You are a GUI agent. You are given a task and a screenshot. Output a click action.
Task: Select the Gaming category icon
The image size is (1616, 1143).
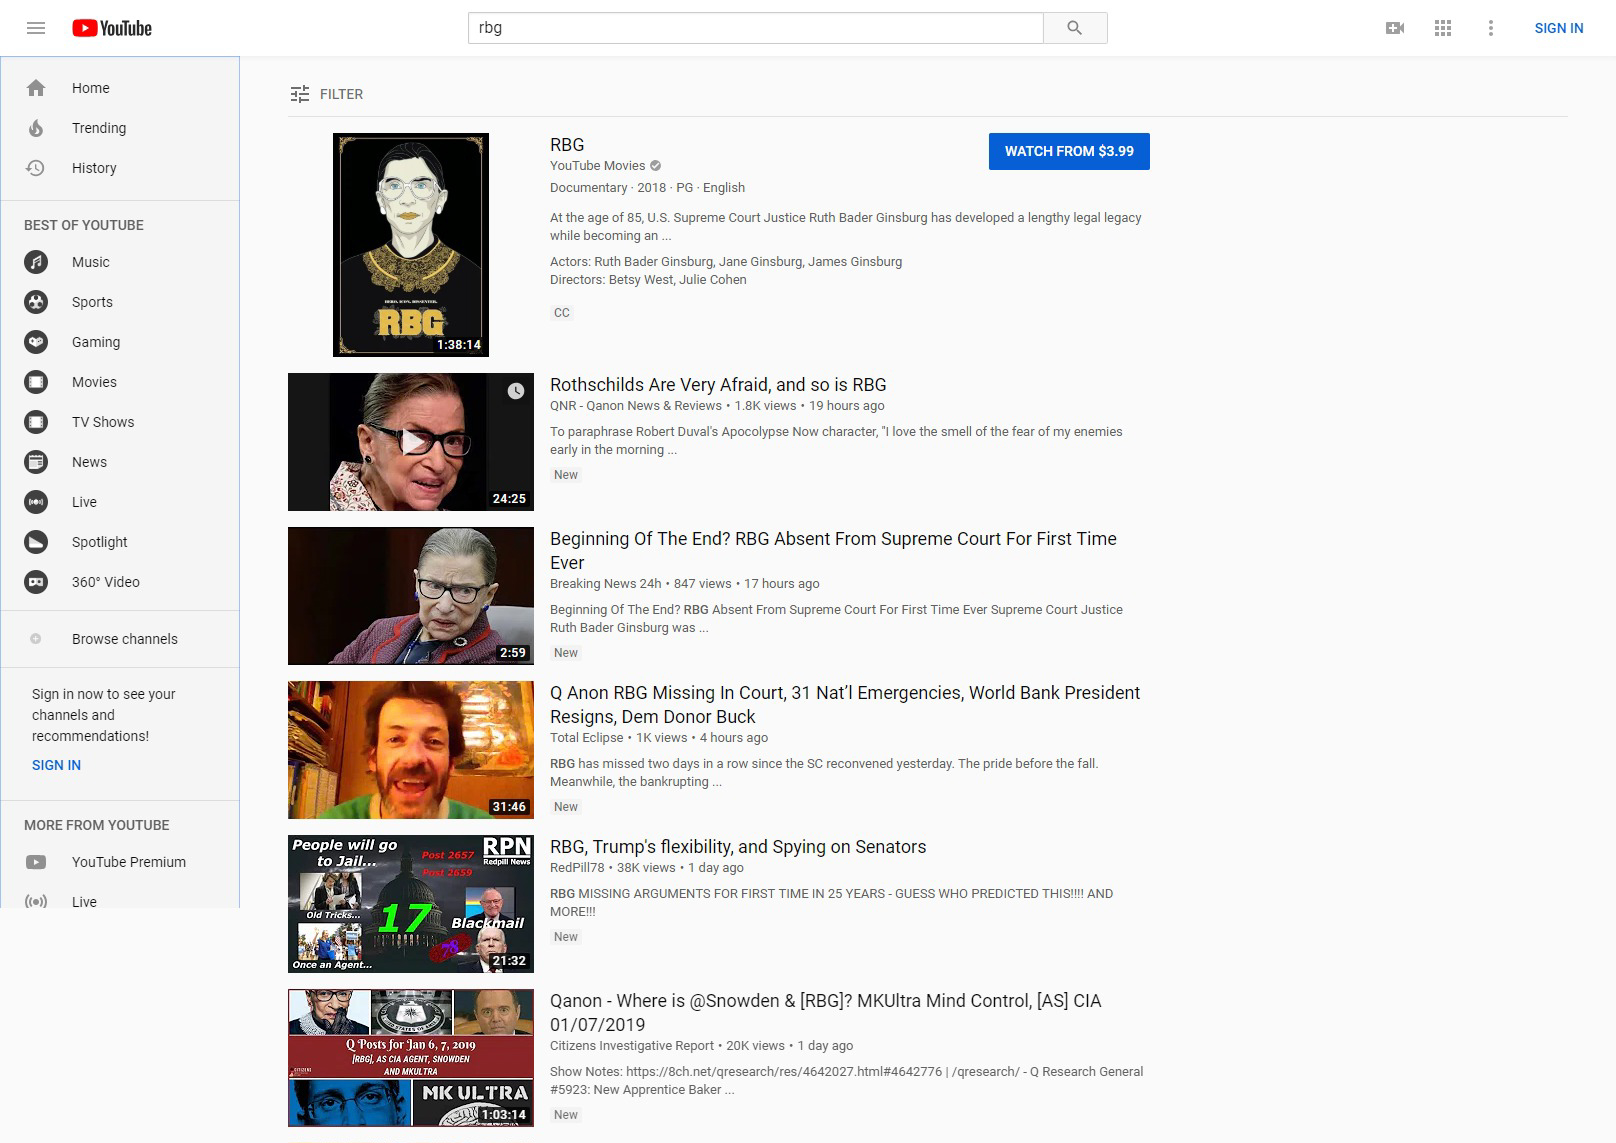[x=36, y=342]
